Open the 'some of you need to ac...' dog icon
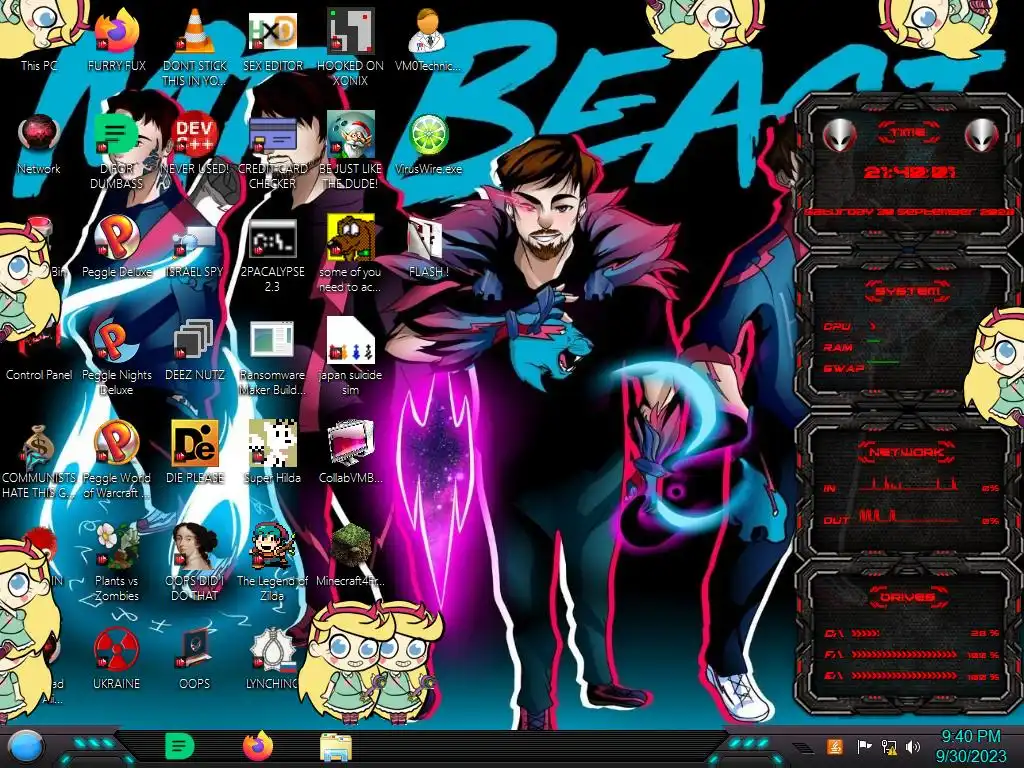1024x768 pixels. click(351, 253)
